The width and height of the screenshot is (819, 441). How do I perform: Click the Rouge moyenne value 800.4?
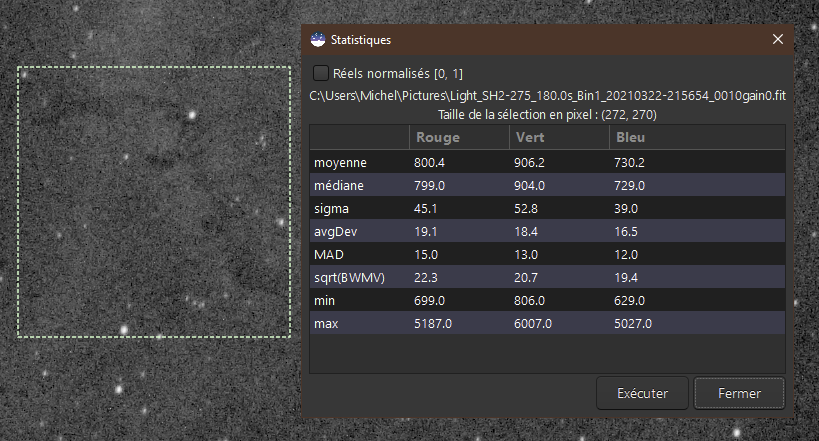[429, 163]
